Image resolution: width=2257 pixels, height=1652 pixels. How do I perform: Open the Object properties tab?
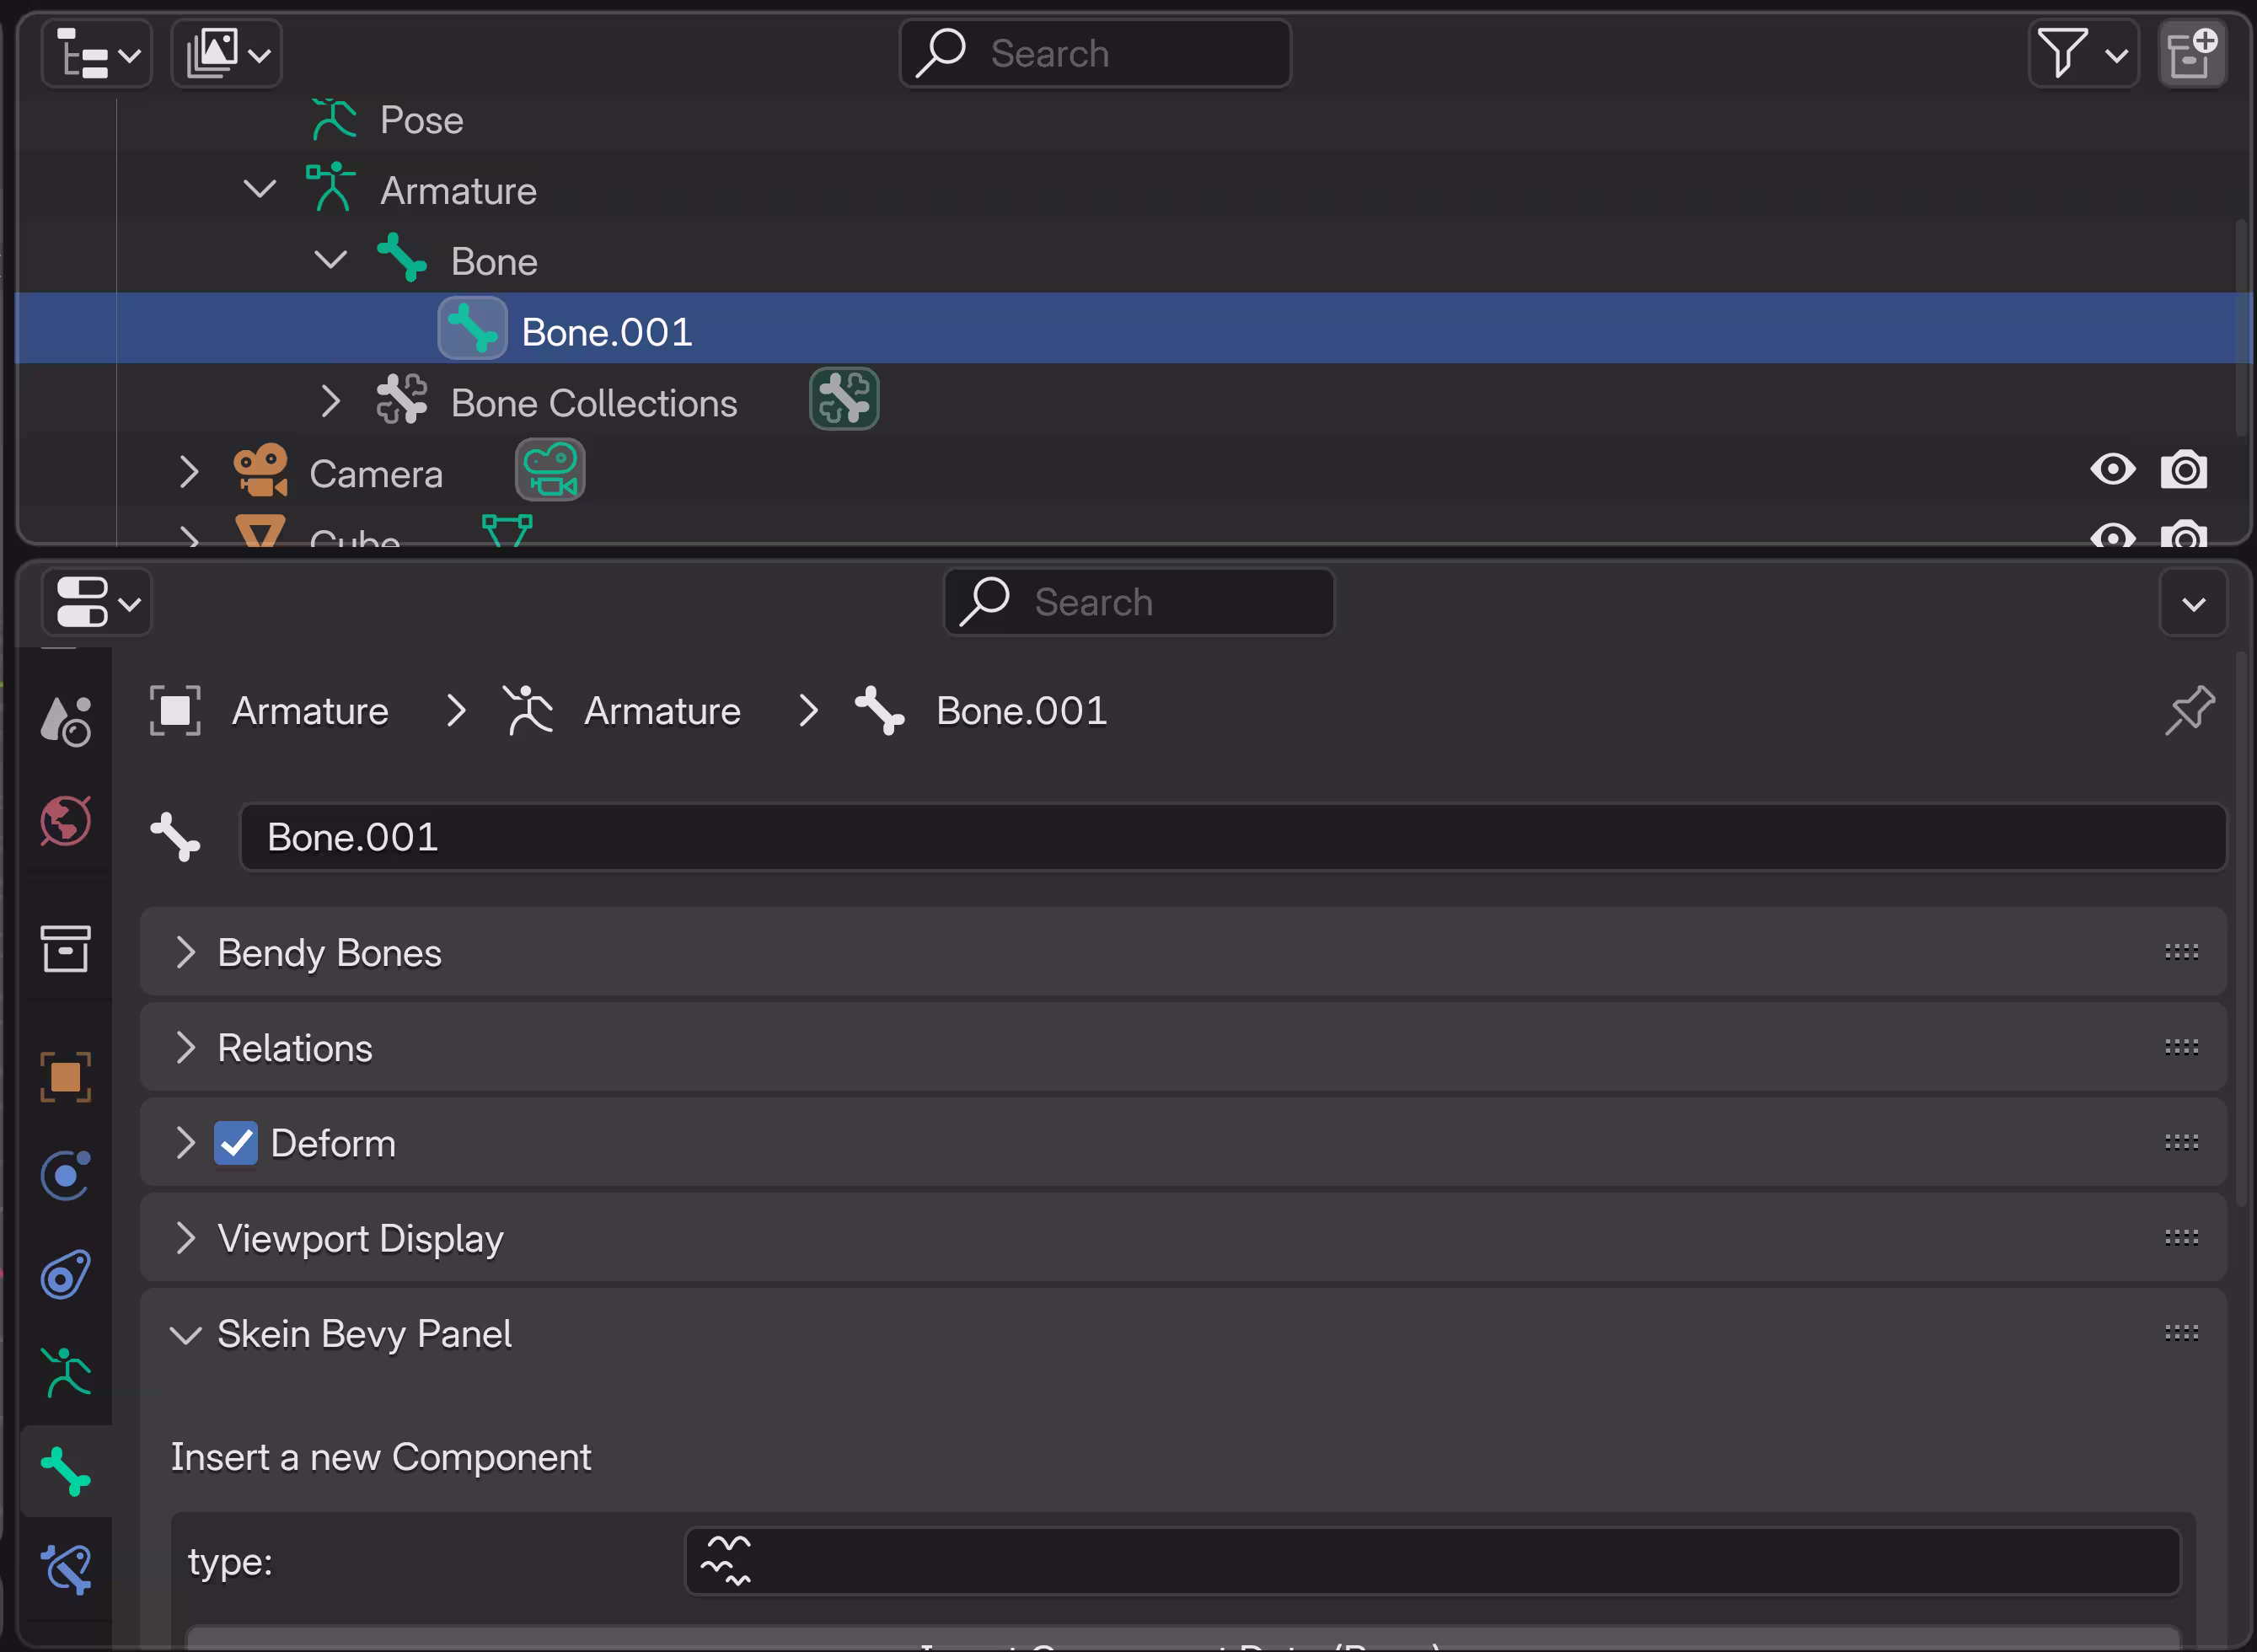(66, 1077)
